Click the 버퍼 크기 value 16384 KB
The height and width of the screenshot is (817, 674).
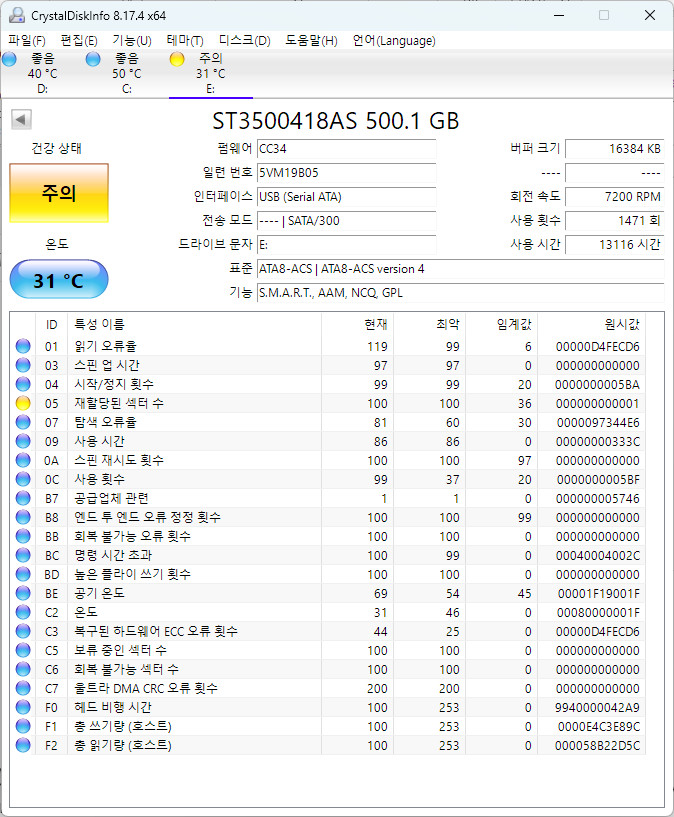point(615,148)
